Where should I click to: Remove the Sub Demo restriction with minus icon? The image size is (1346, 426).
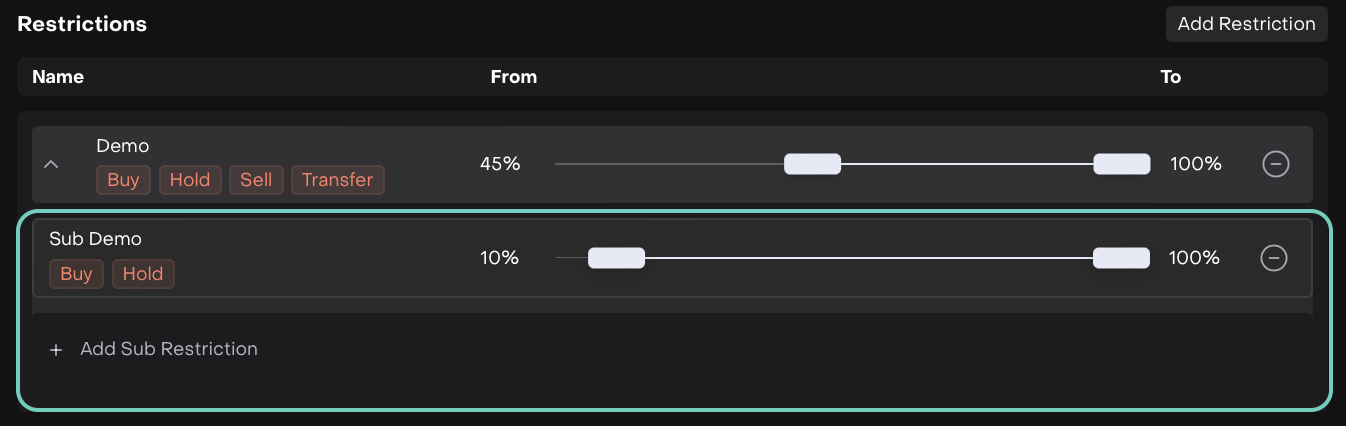click(x=1273, y=258)
